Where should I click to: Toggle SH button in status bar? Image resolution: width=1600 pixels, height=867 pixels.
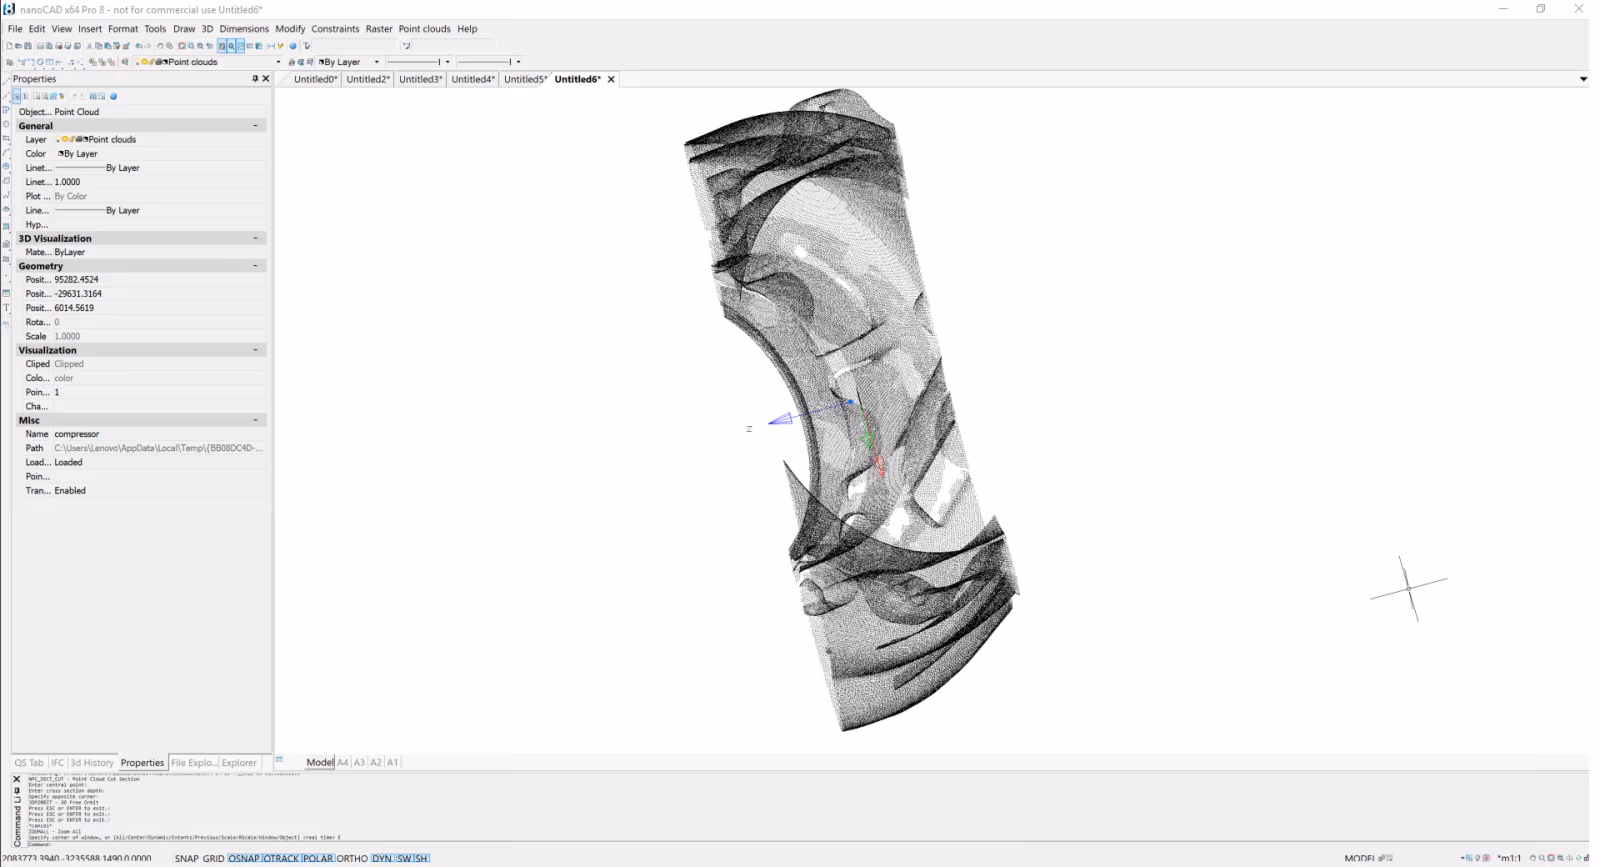(421, 858)
